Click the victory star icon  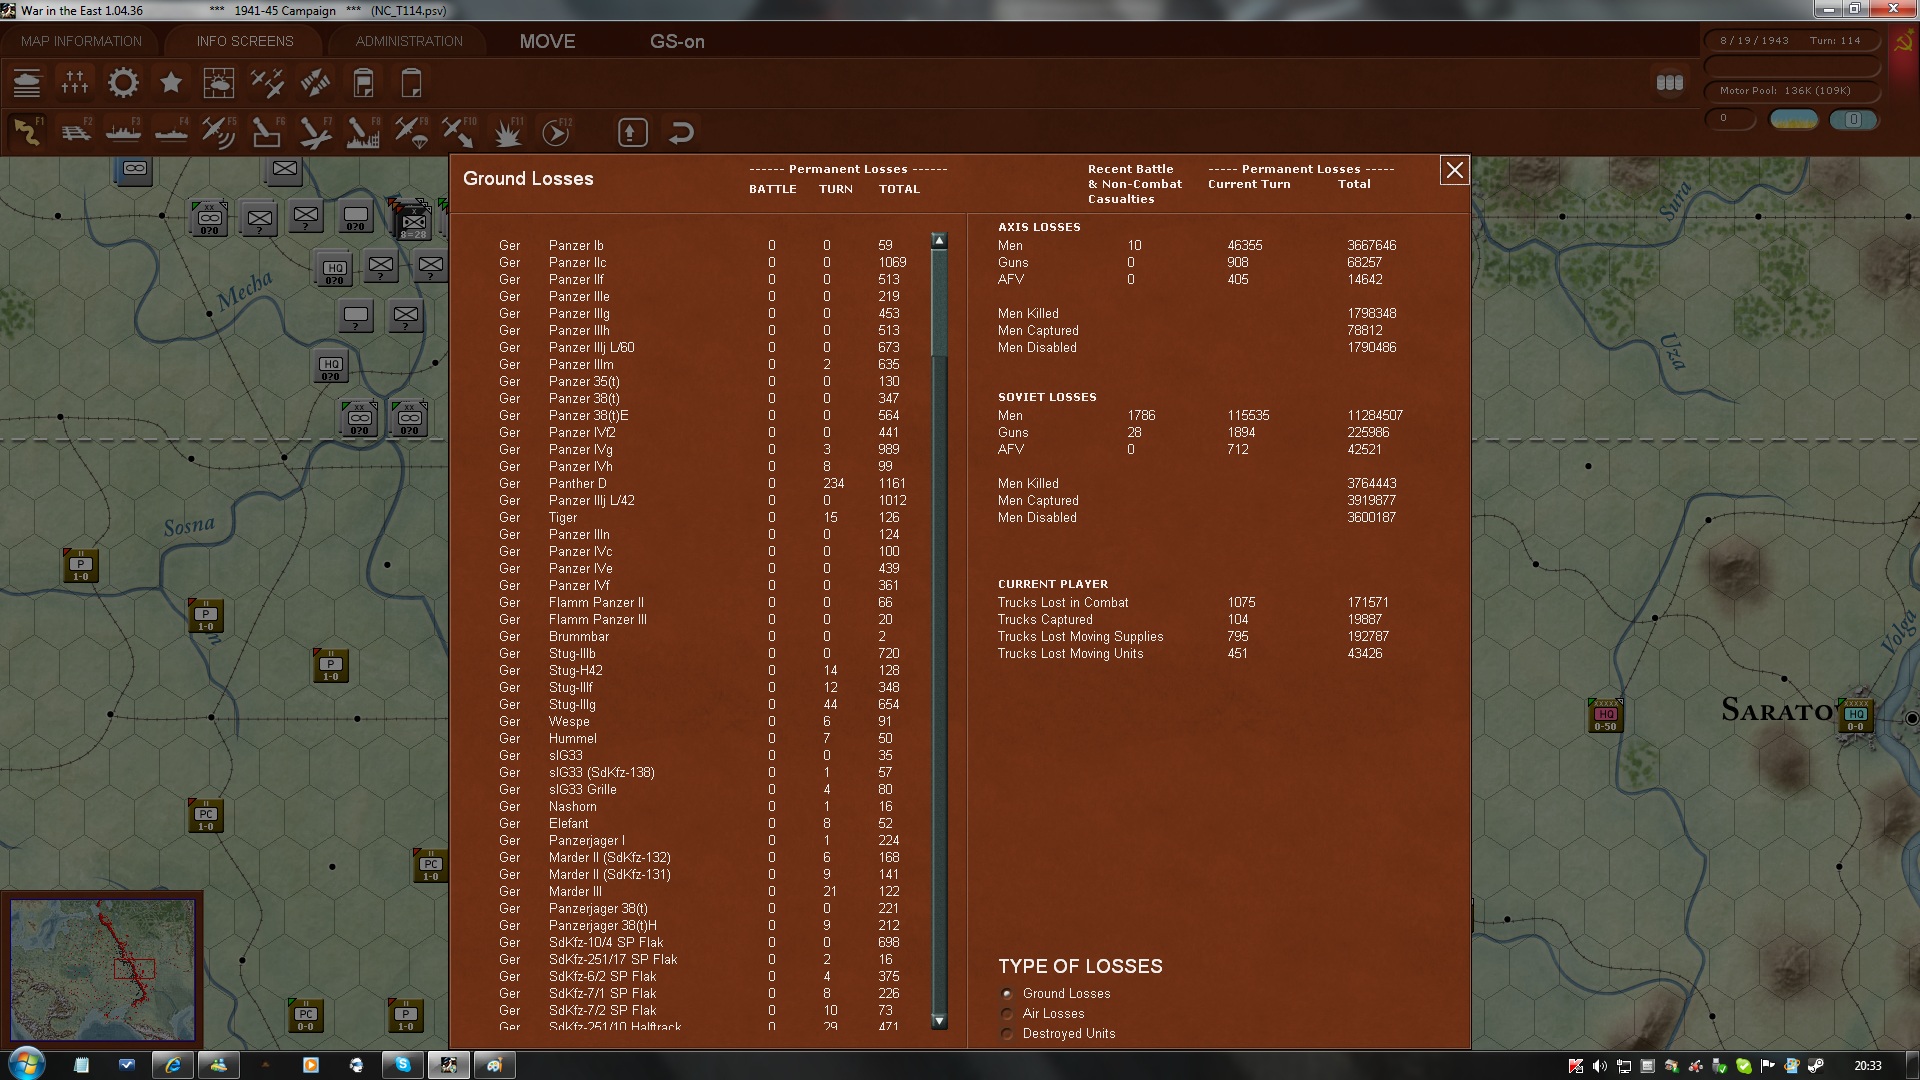click(x=171, y=83)
